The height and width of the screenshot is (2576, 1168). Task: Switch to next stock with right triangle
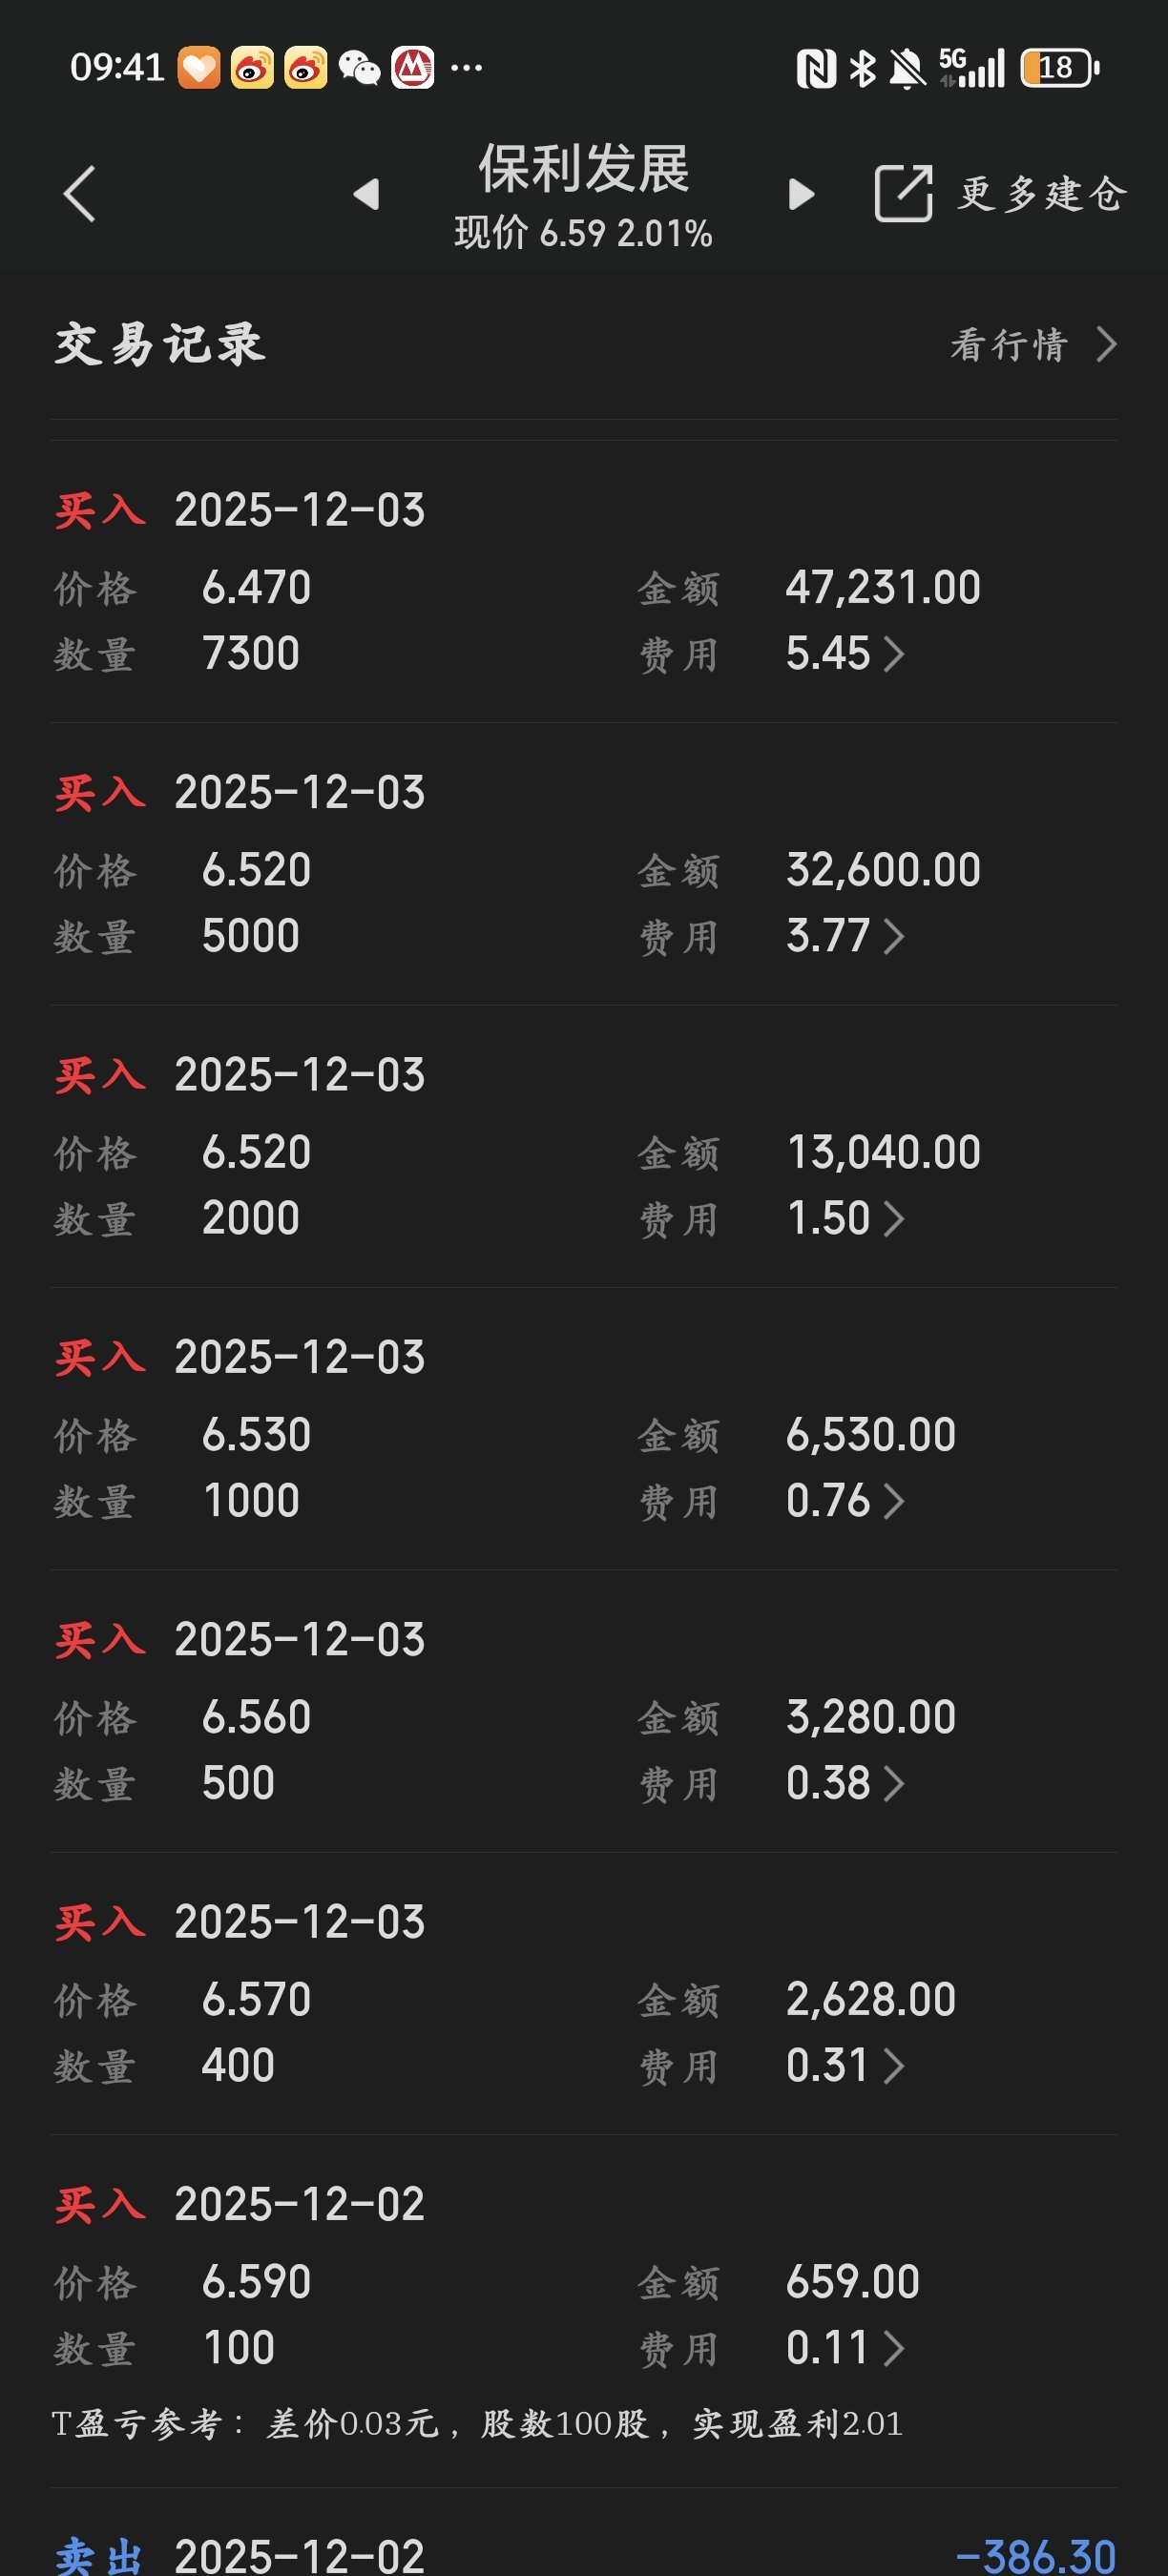tap(801, 194)
